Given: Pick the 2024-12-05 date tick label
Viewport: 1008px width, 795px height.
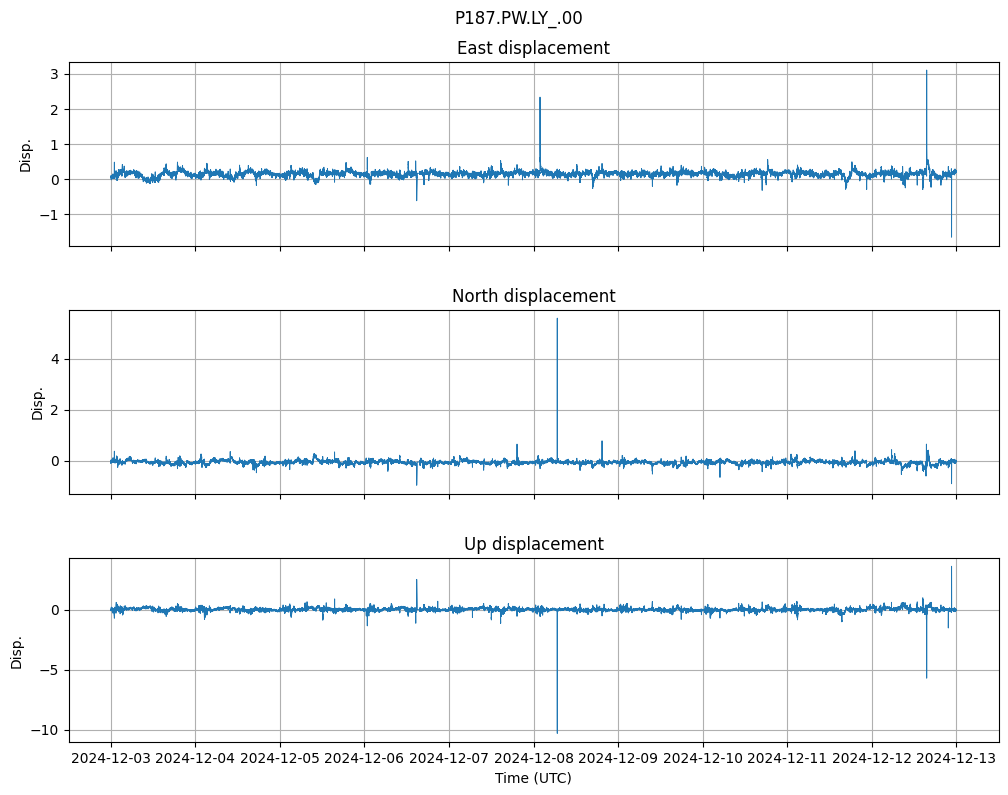Looking at the screenshot, I should click(x=280, y=758).
